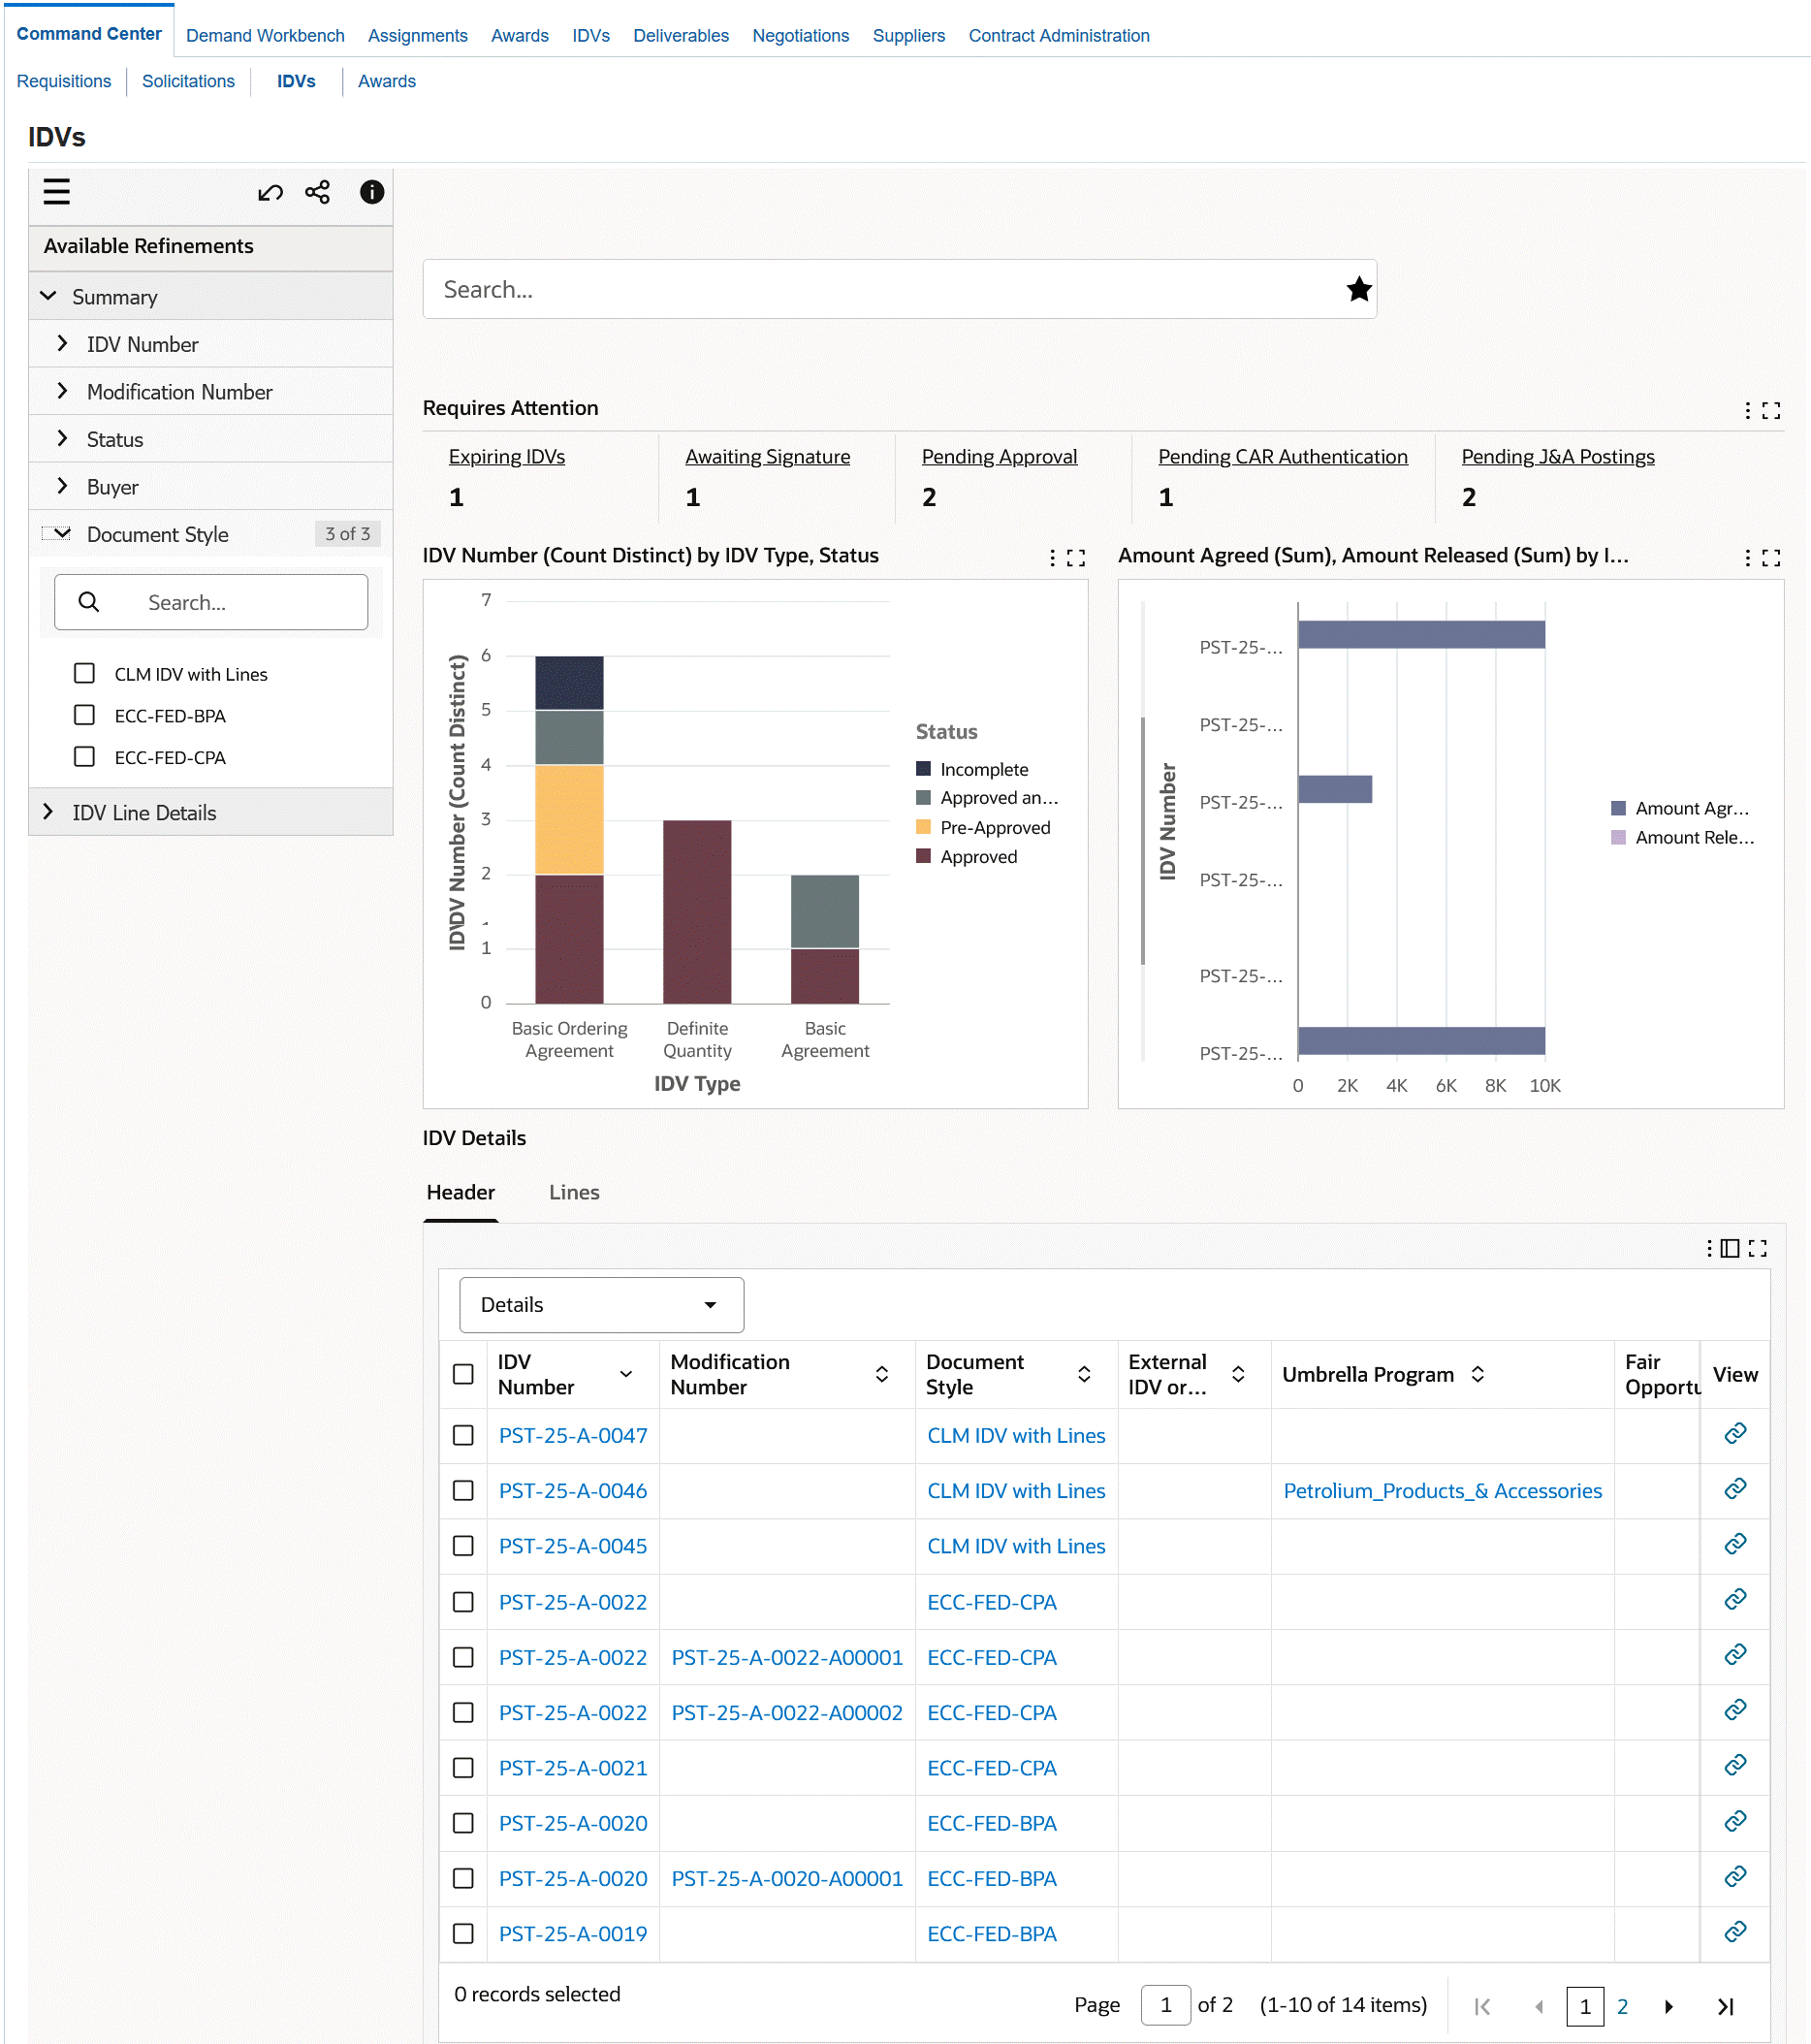Maximize the Requires Attention section

tap(1771, 410)
